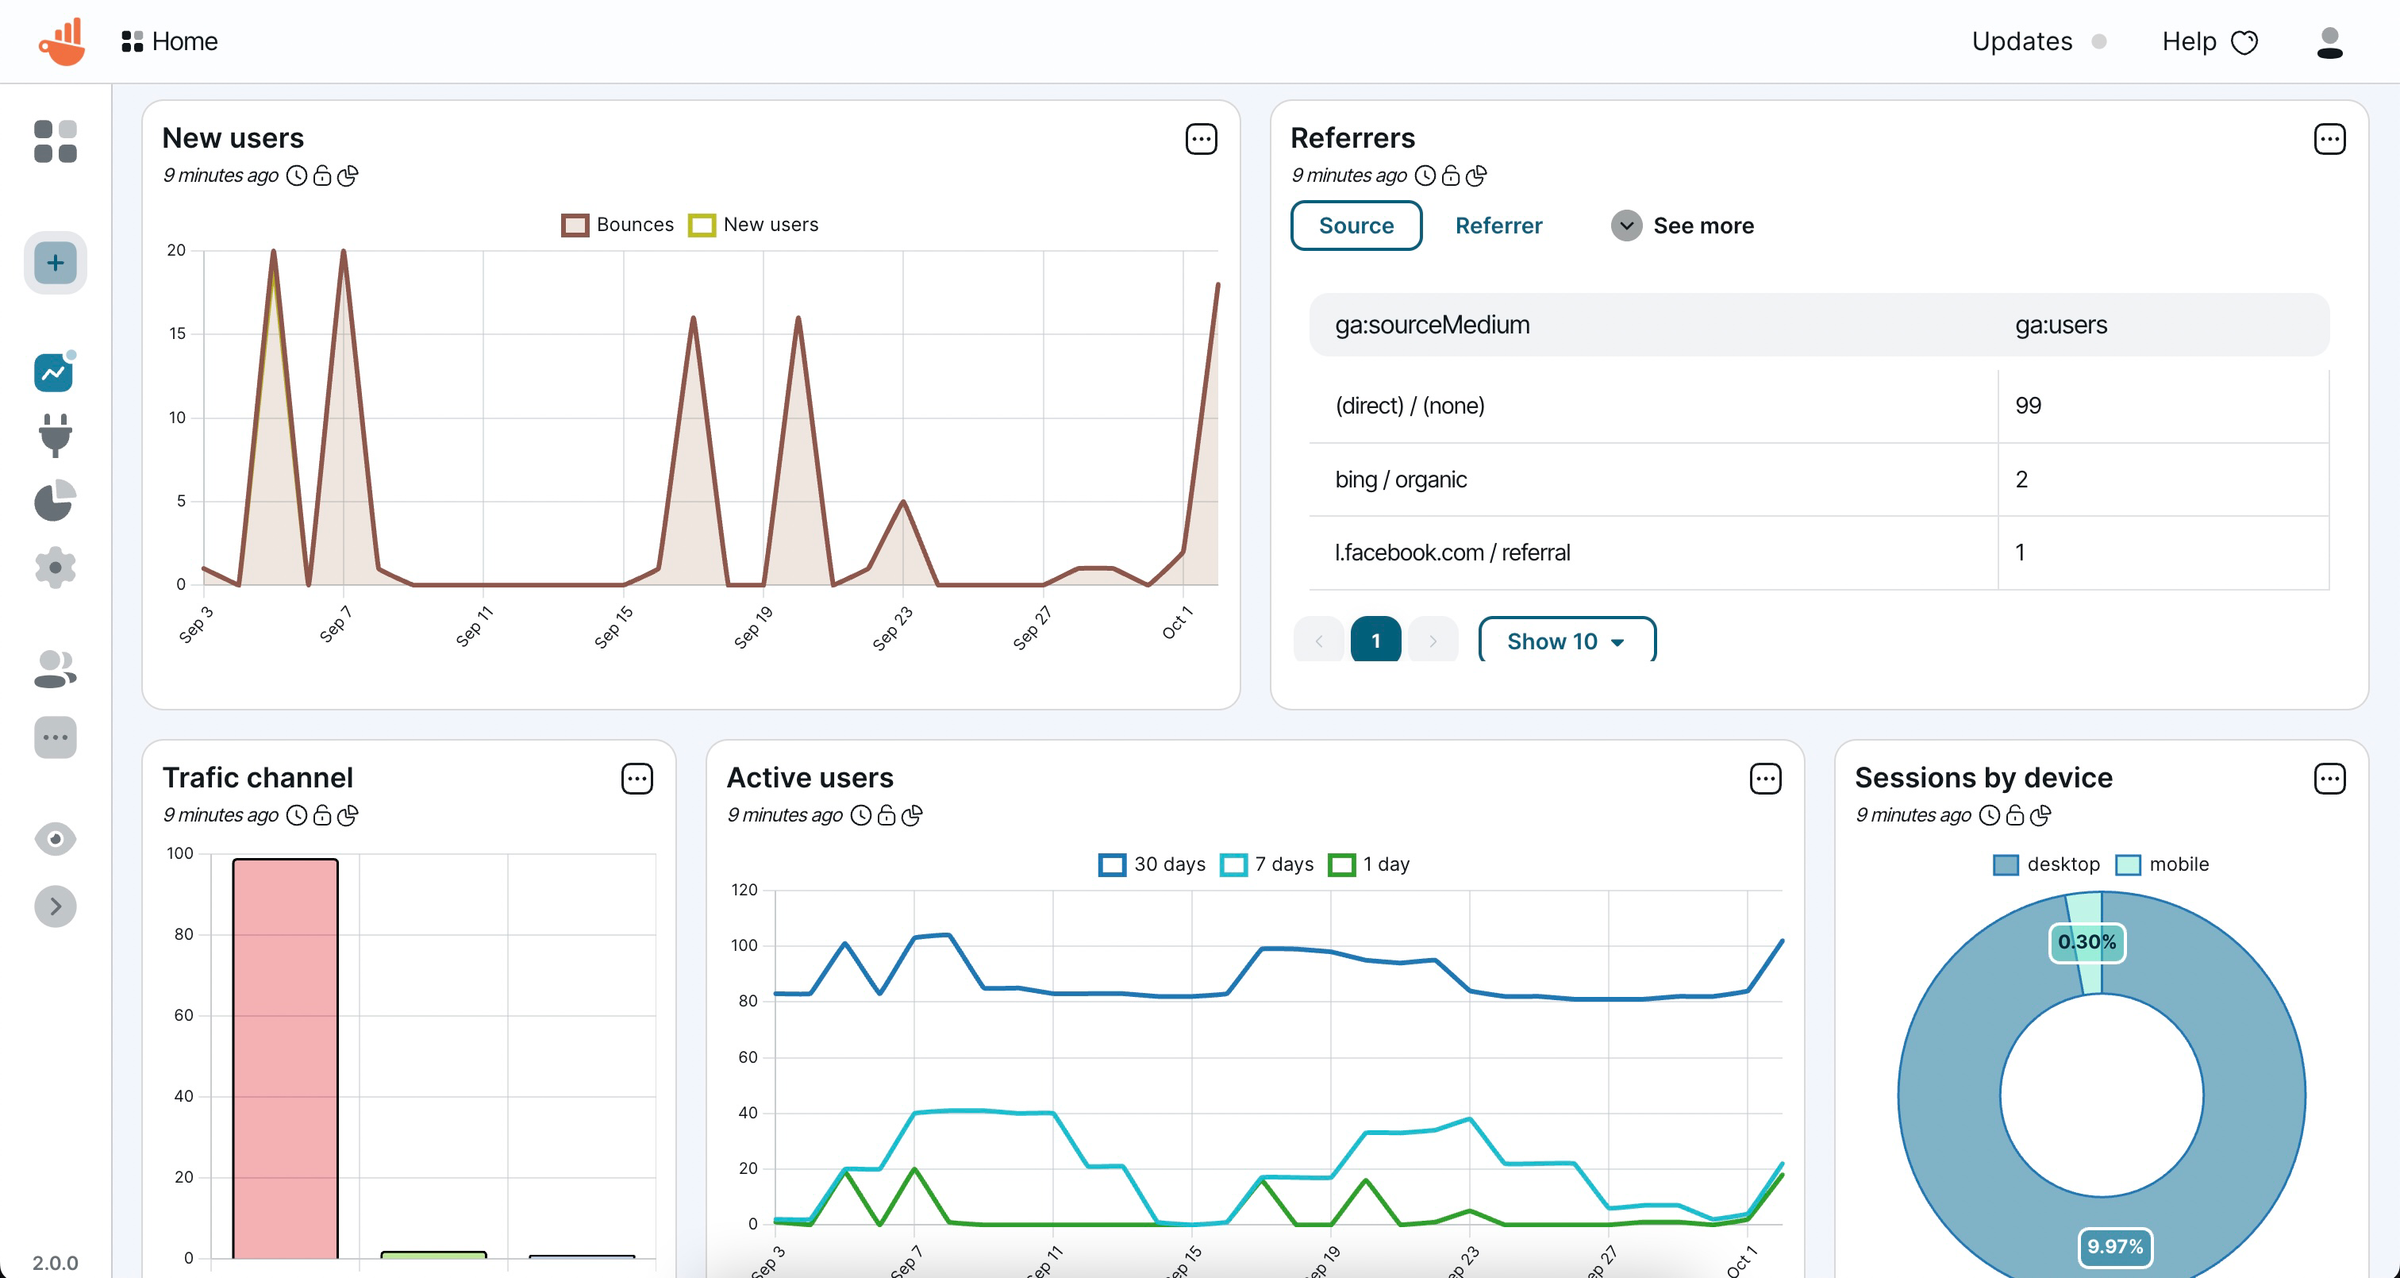Go to page 1 in Referrers pagination
Image resolution: width=2400 pixels, height=1278 pixels.
coord(1375,640)
